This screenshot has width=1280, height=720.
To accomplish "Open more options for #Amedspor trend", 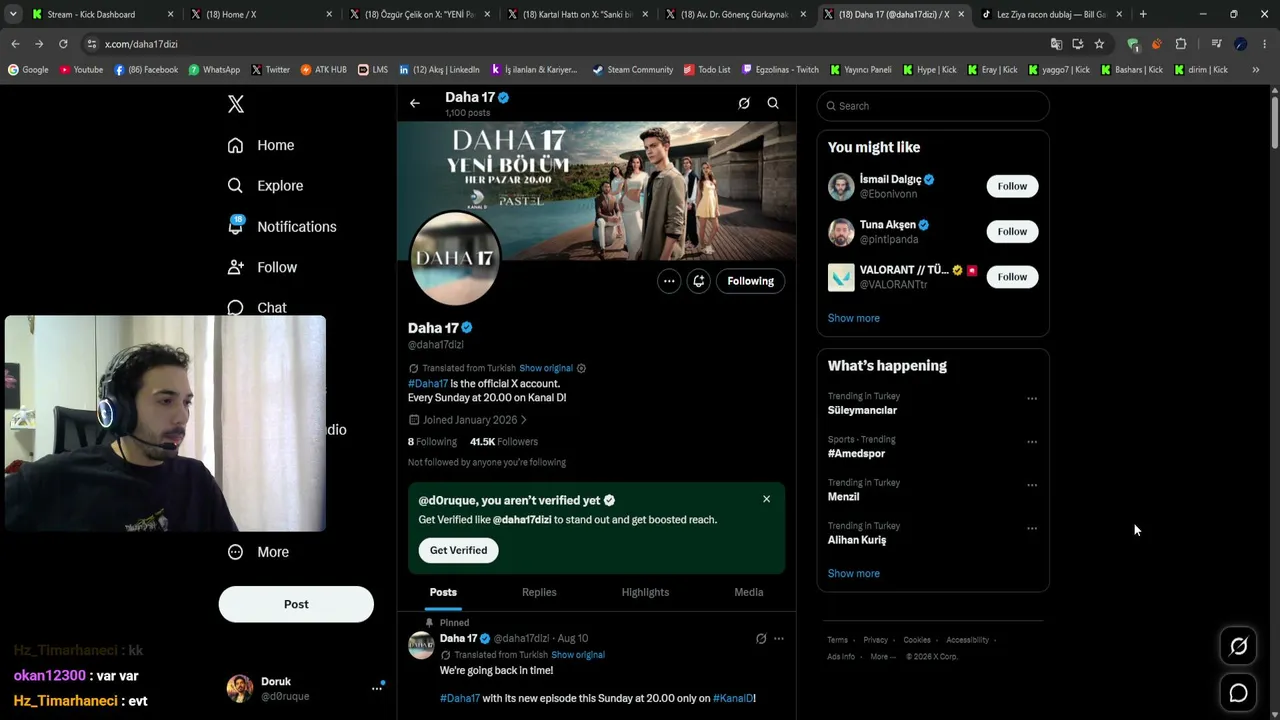I will pos(1032,441).
